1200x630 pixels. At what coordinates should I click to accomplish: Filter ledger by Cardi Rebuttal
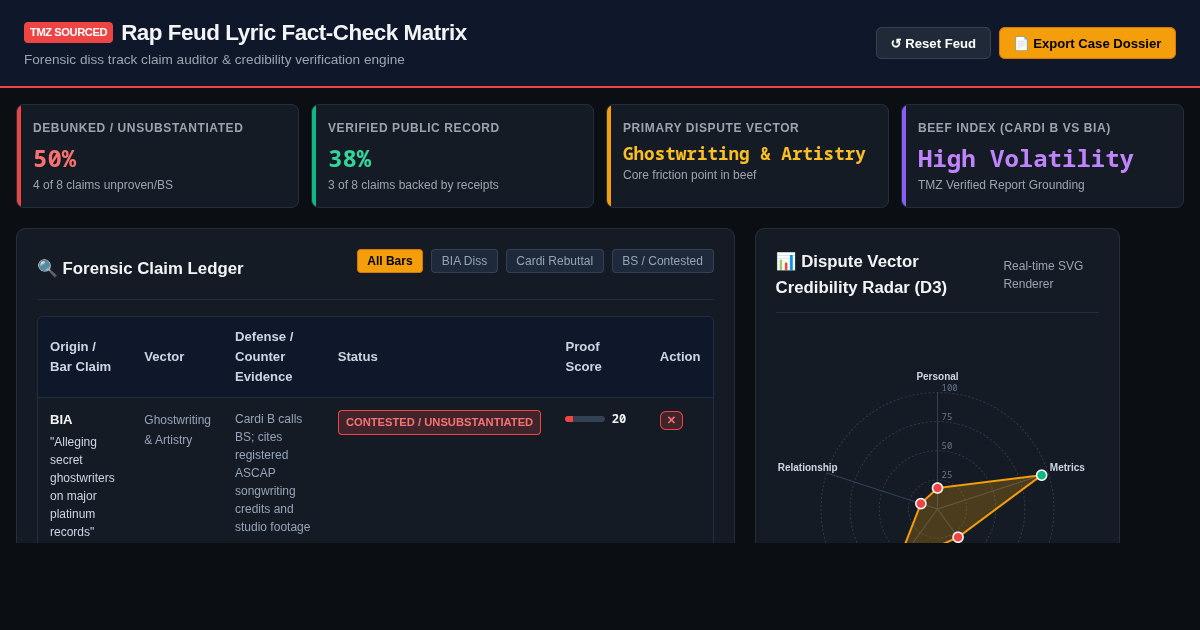pos(555,261)
